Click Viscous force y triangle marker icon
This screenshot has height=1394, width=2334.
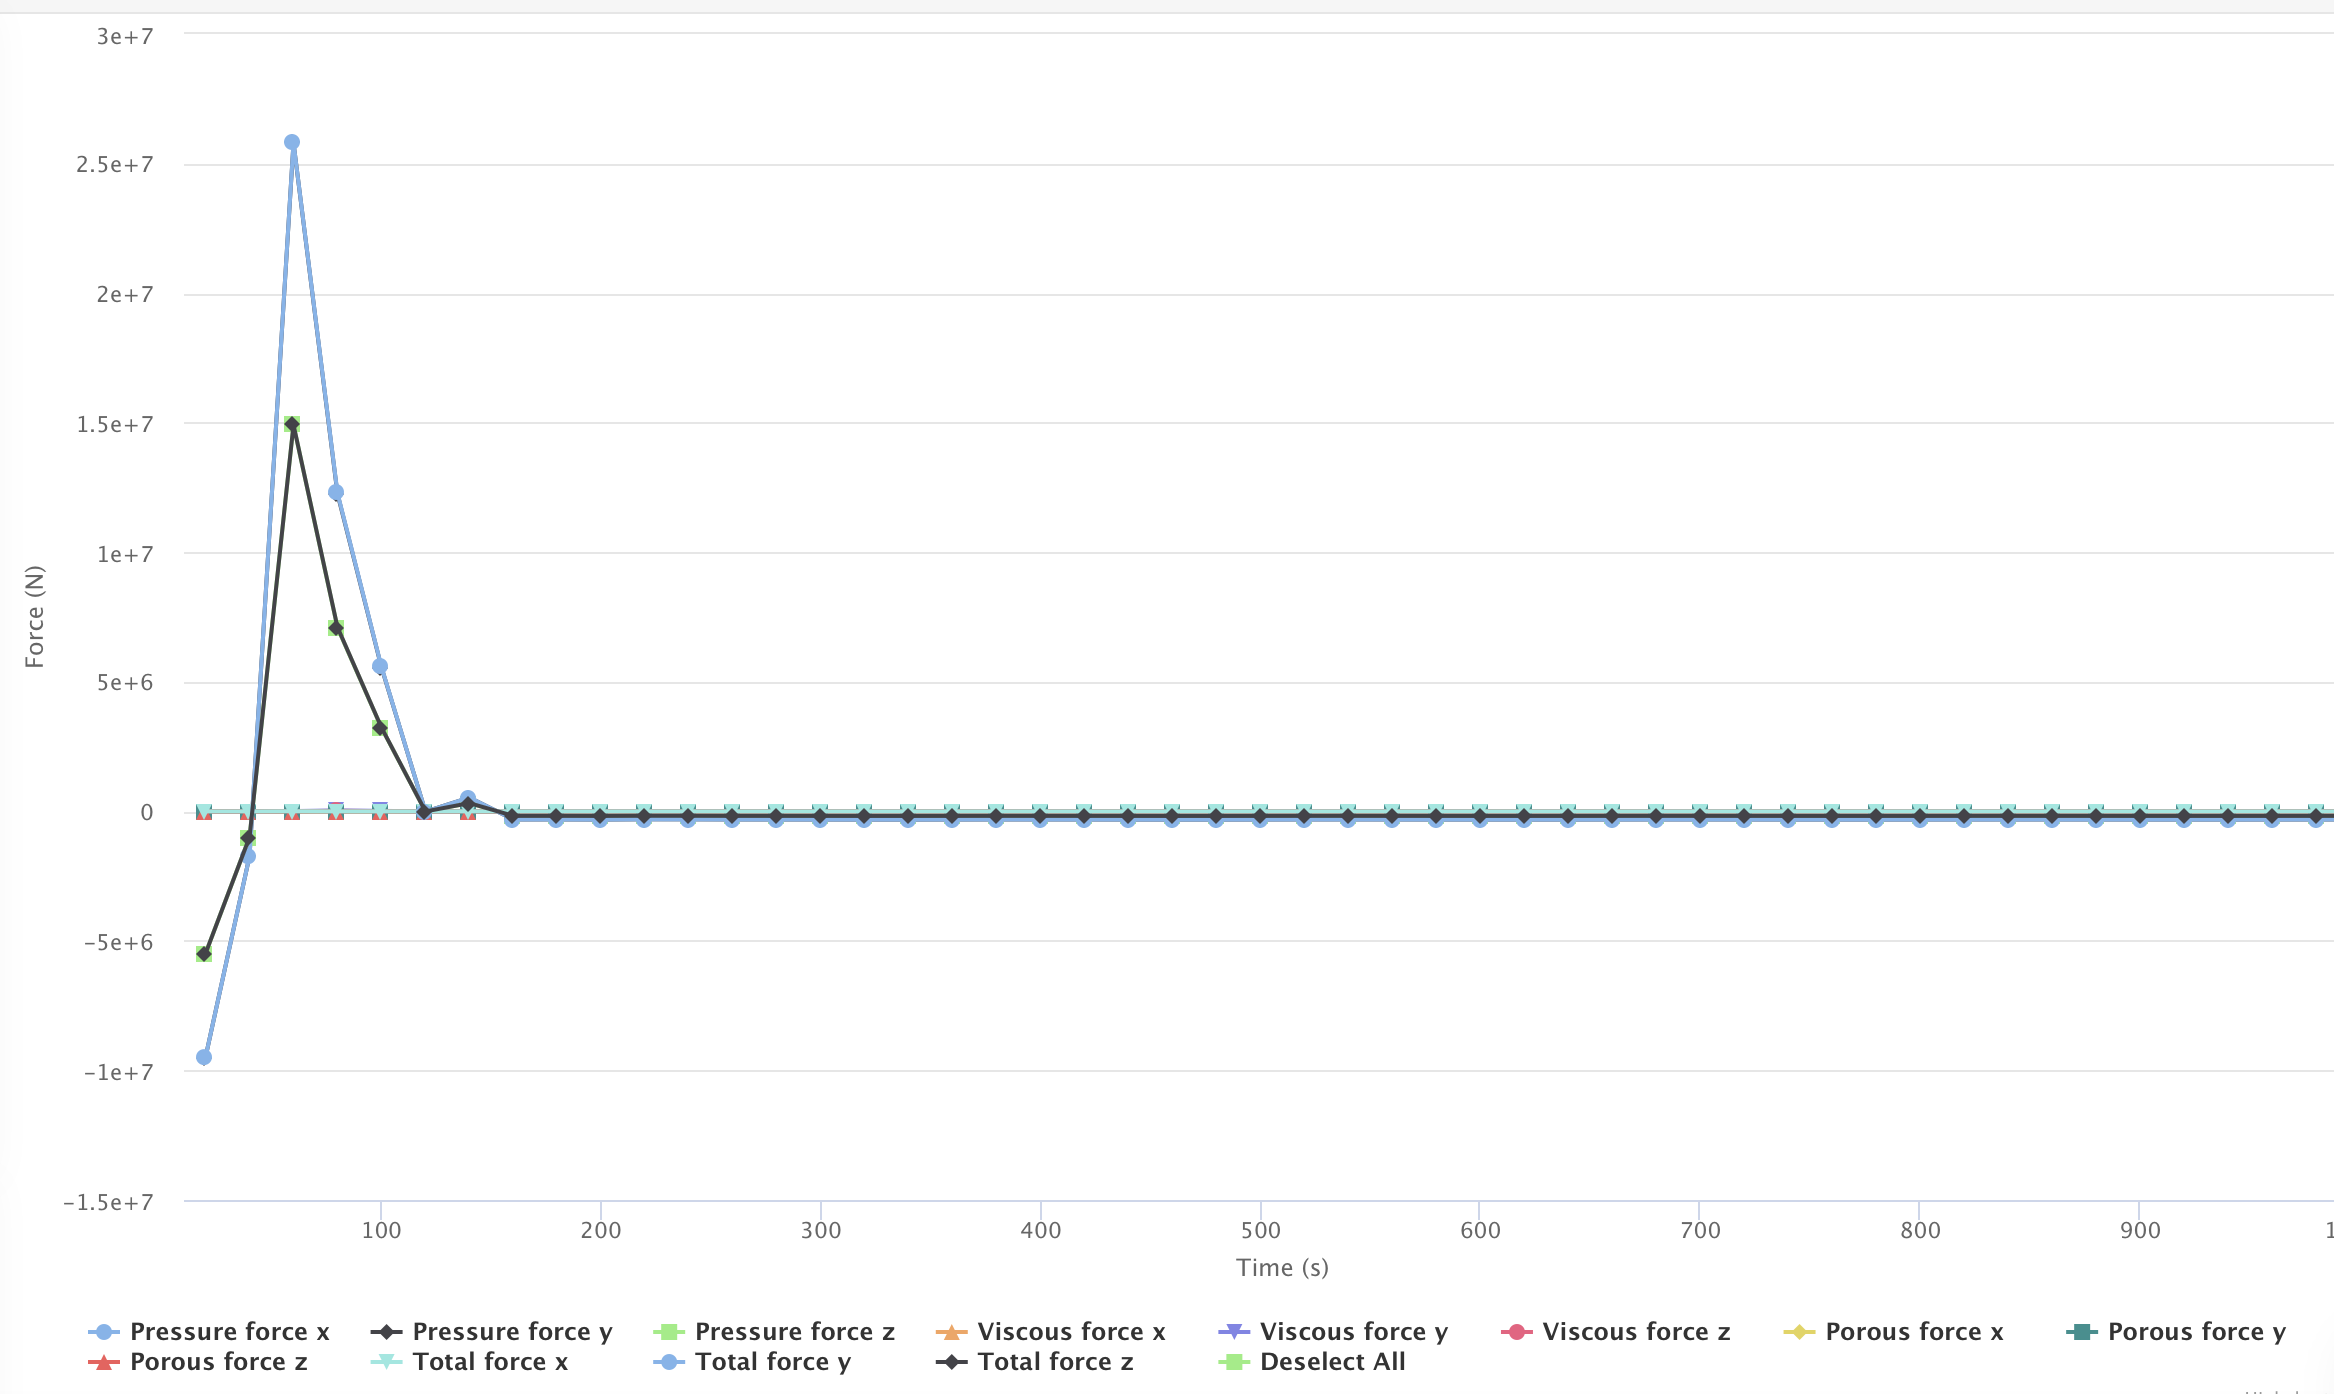[1234, 1331]
